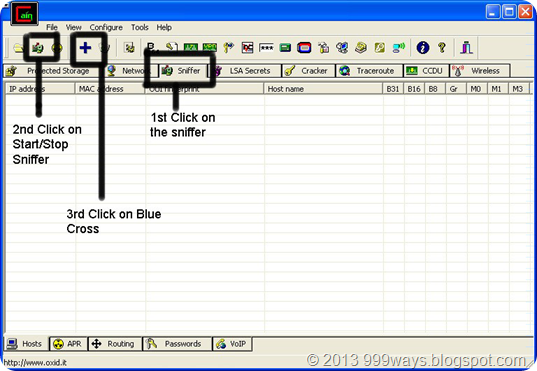Viewport: 537px width, 371px height.
Task: Open the About info icon
Action: [423, 48]
